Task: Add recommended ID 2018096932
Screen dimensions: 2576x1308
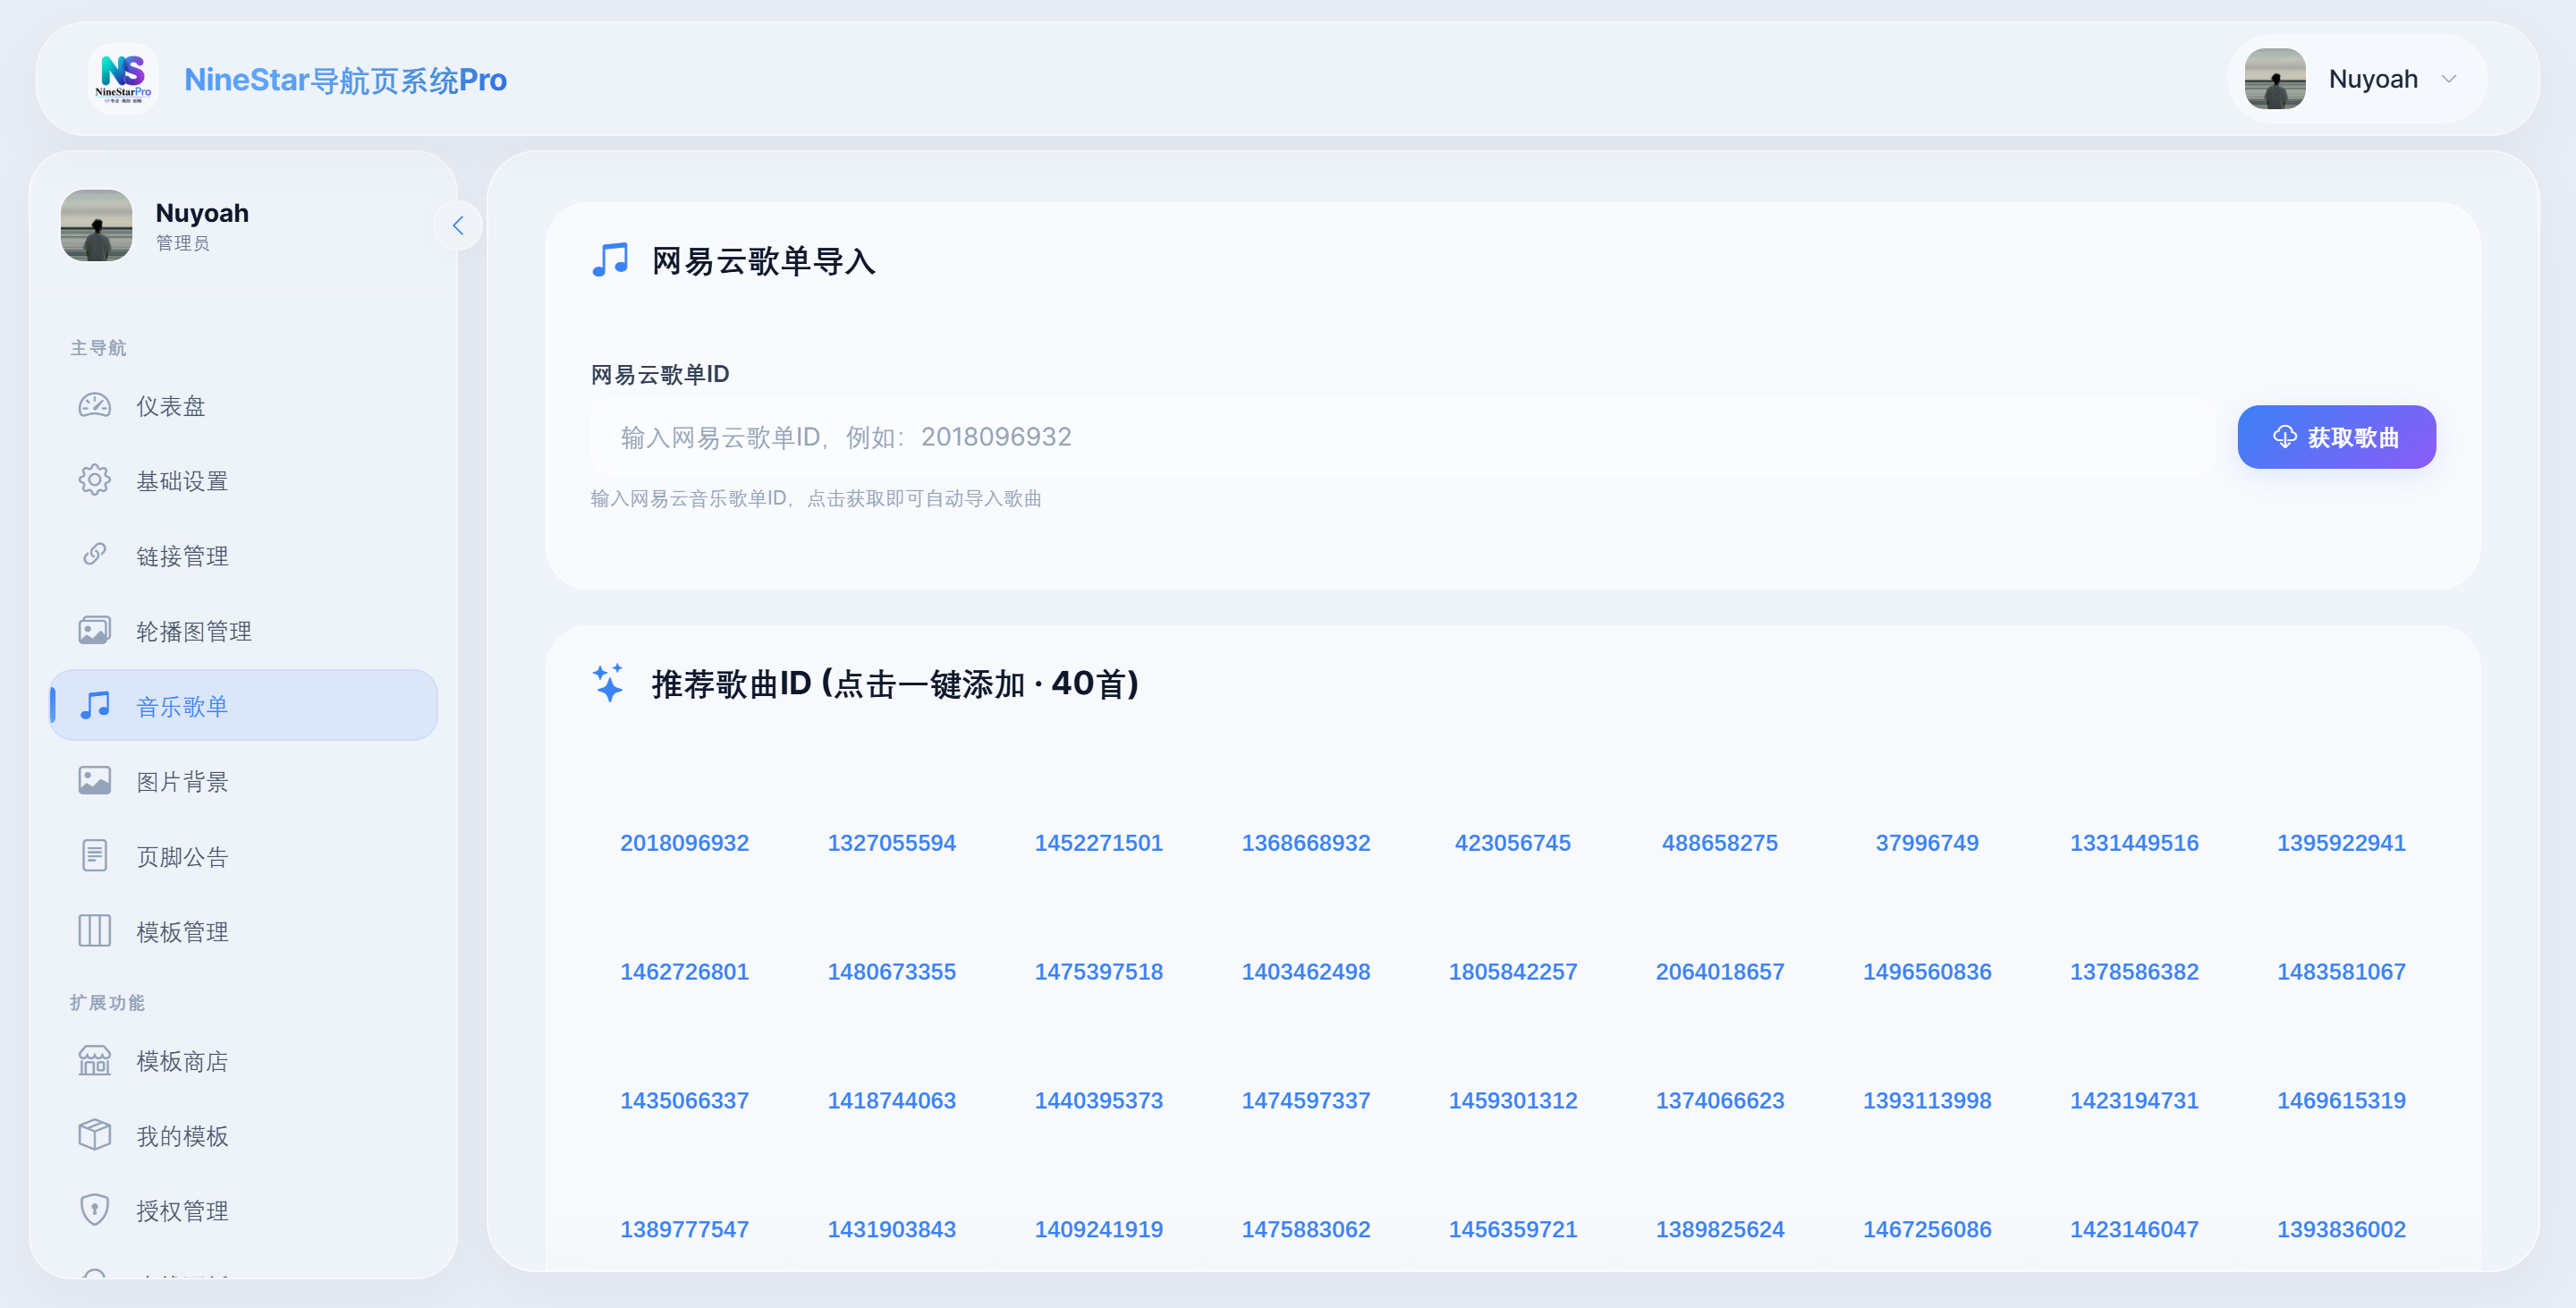Action: point(685,843)
